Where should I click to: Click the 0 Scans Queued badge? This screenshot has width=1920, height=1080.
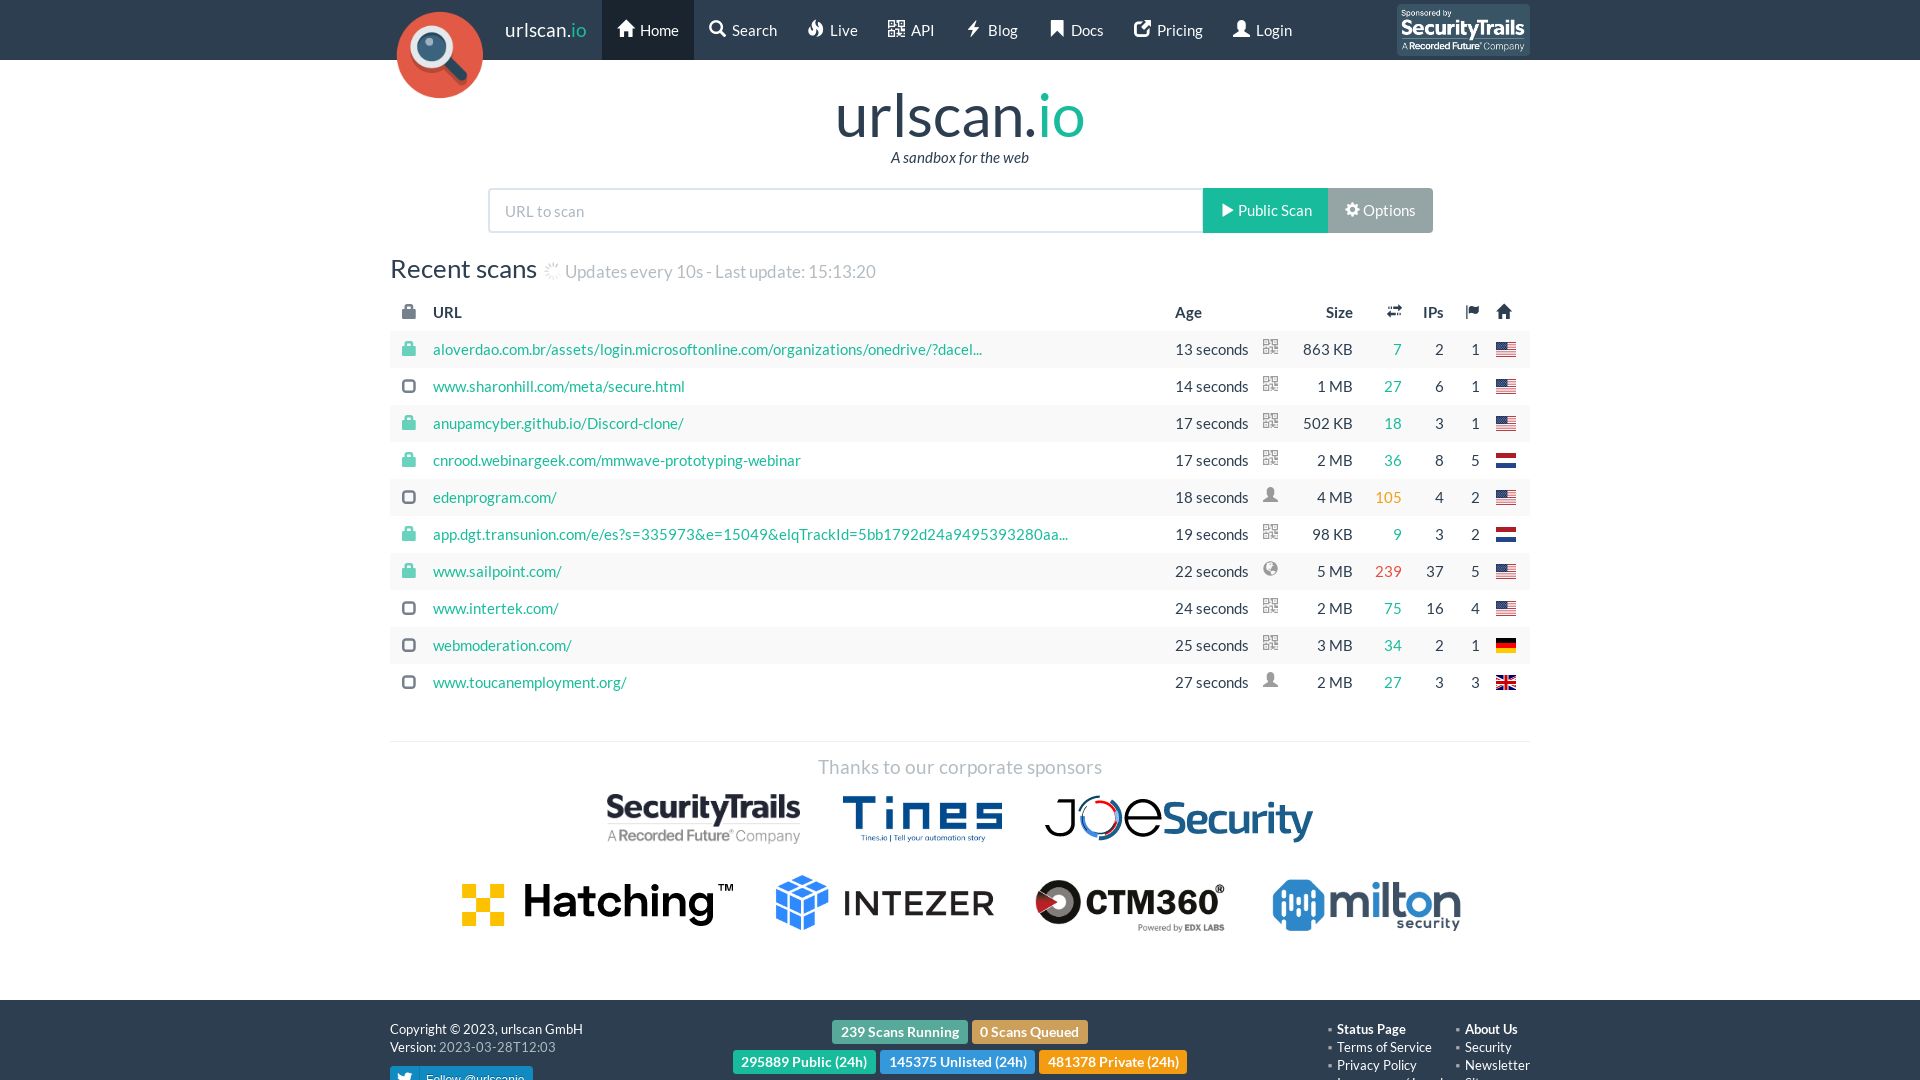[x=1029, y=1032]
